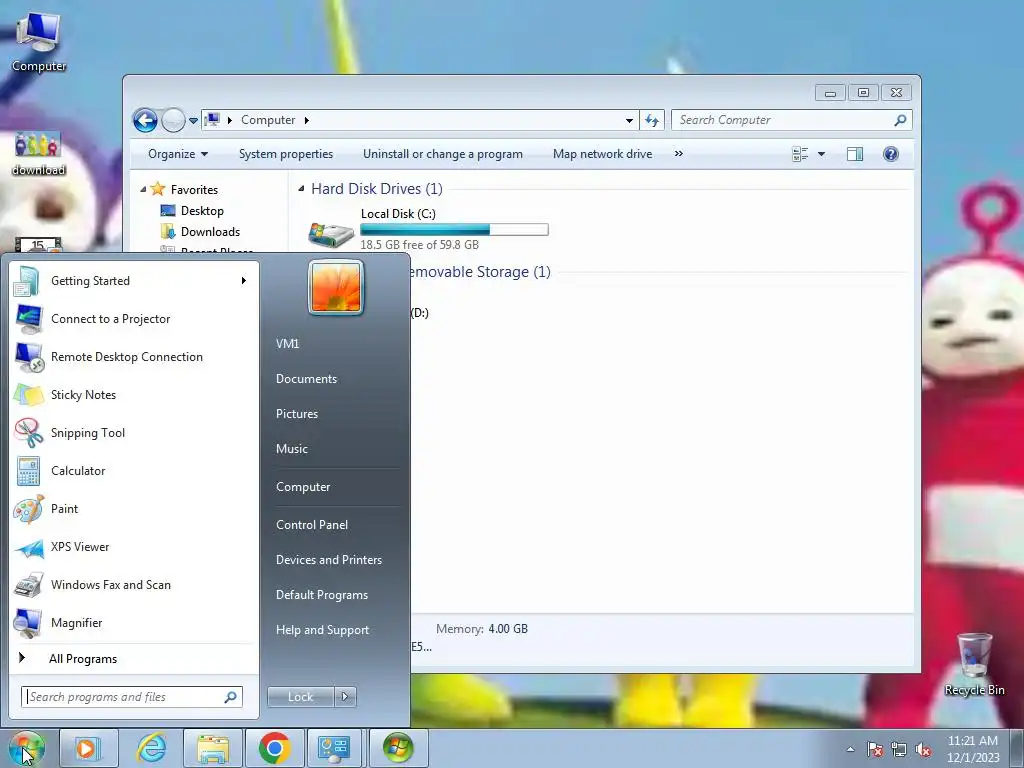Click the XPS Viewer icon
Image resolution: width=1024 pixels, height=768 pixels.
point(29,547)
